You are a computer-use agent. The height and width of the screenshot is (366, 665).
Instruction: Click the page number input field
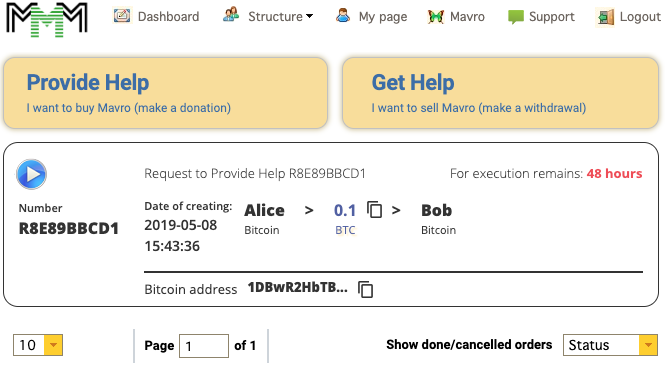click(x=204, y=346)
